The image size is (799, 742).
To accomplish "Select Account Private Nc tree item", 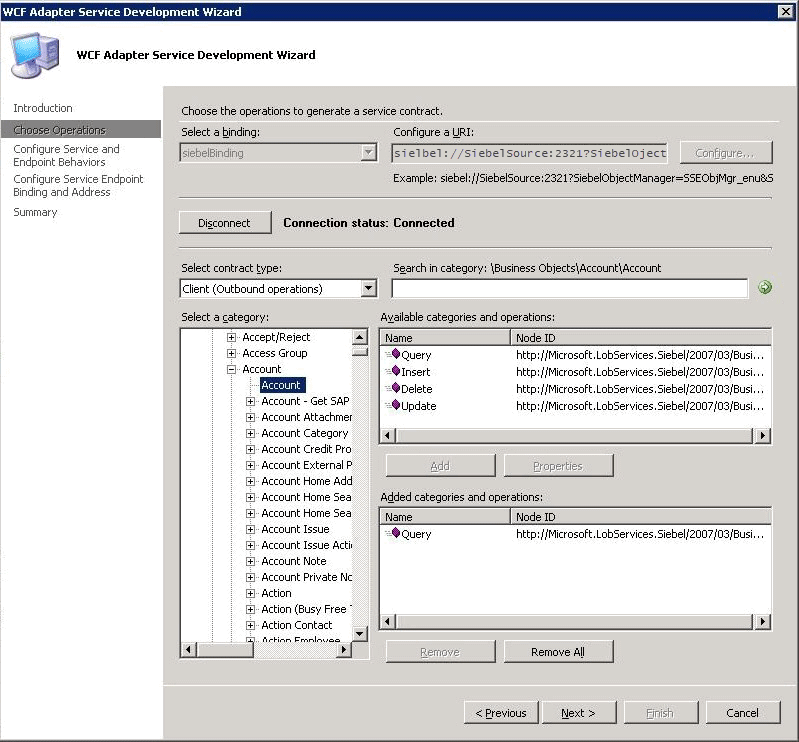I will tap(306, 577).
